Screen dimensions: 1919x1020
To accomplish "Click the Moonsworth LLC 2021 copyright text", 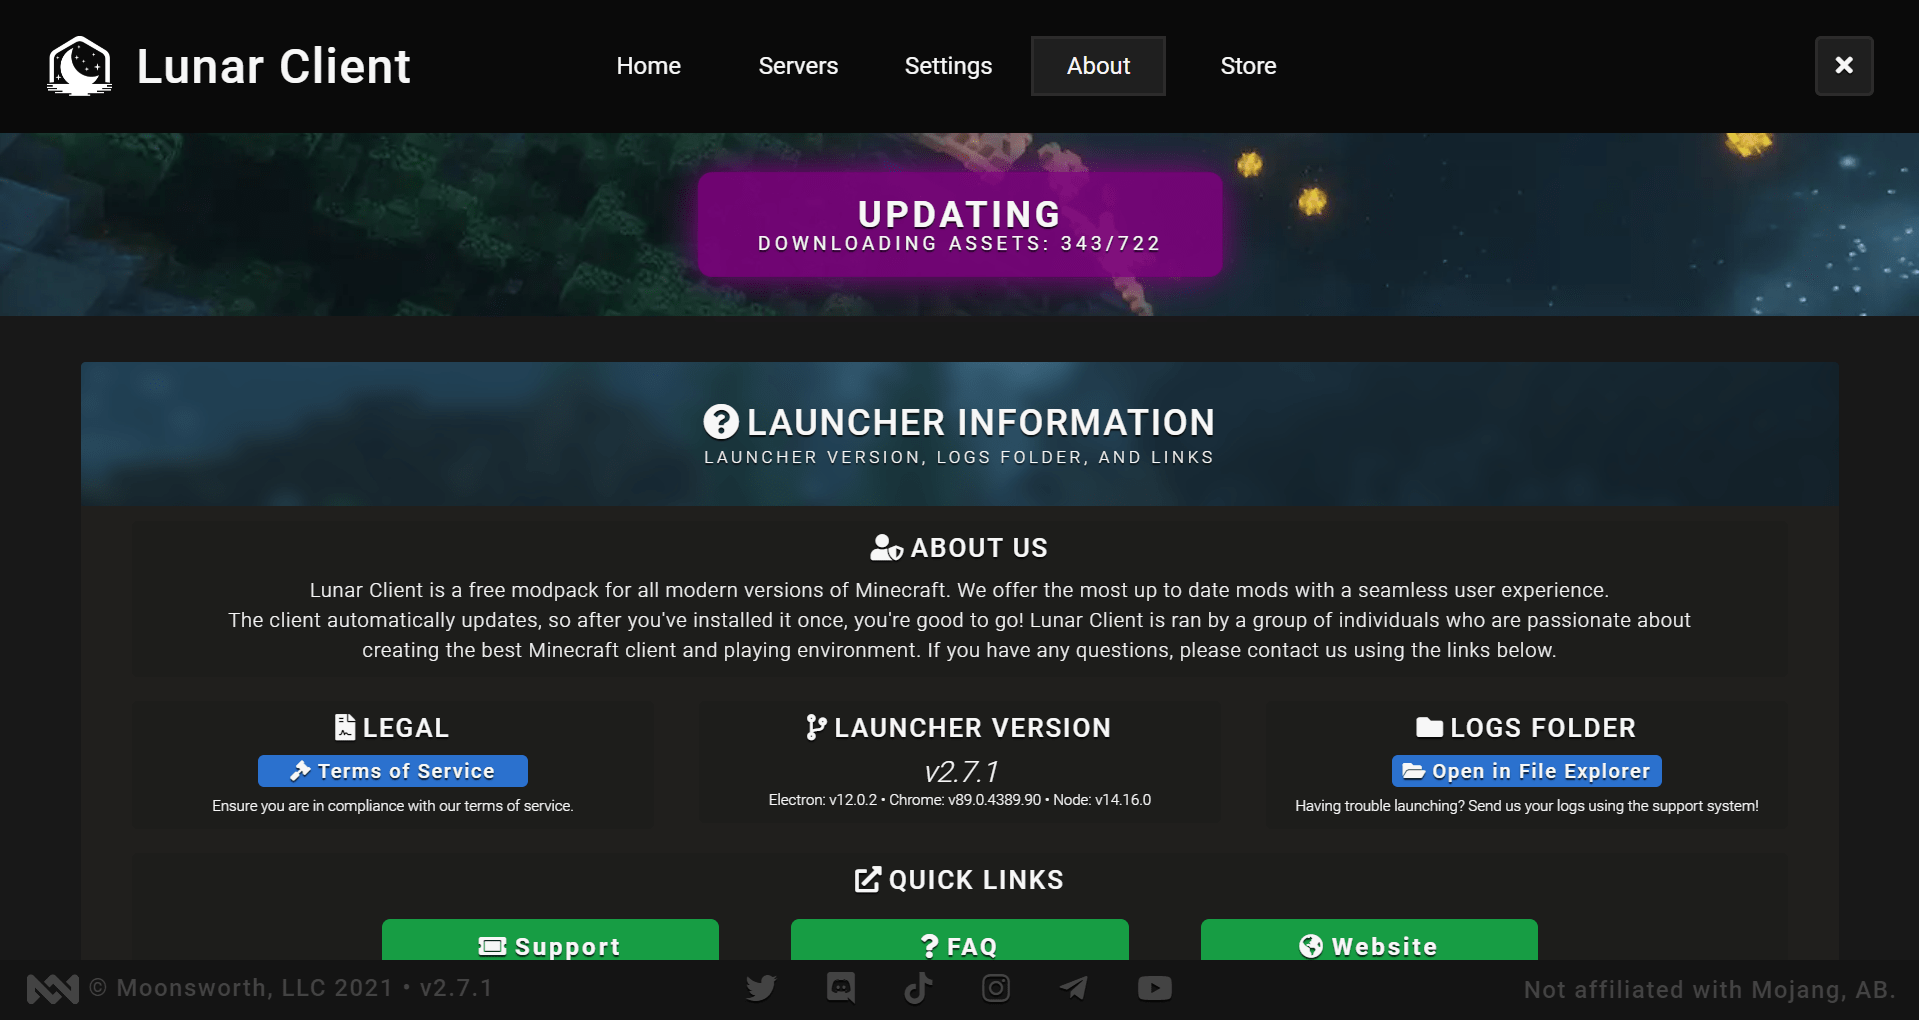I will 291,988.
